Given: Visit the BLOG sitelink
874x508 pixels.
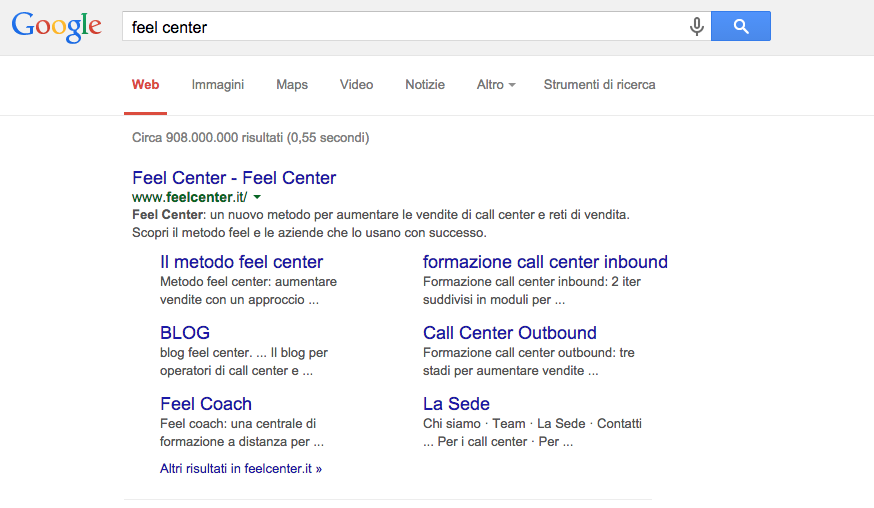Looking at the screenshot, I should tap(184, 332).
